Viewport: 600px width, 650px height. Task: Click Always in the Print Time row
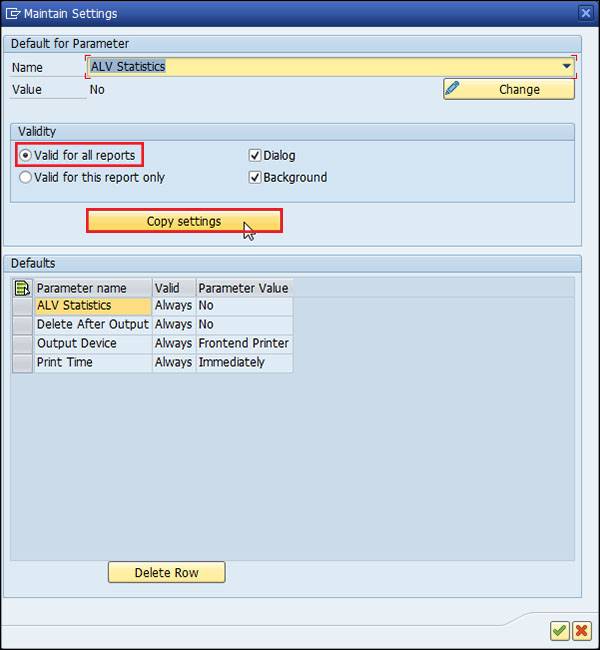[174, 363]
